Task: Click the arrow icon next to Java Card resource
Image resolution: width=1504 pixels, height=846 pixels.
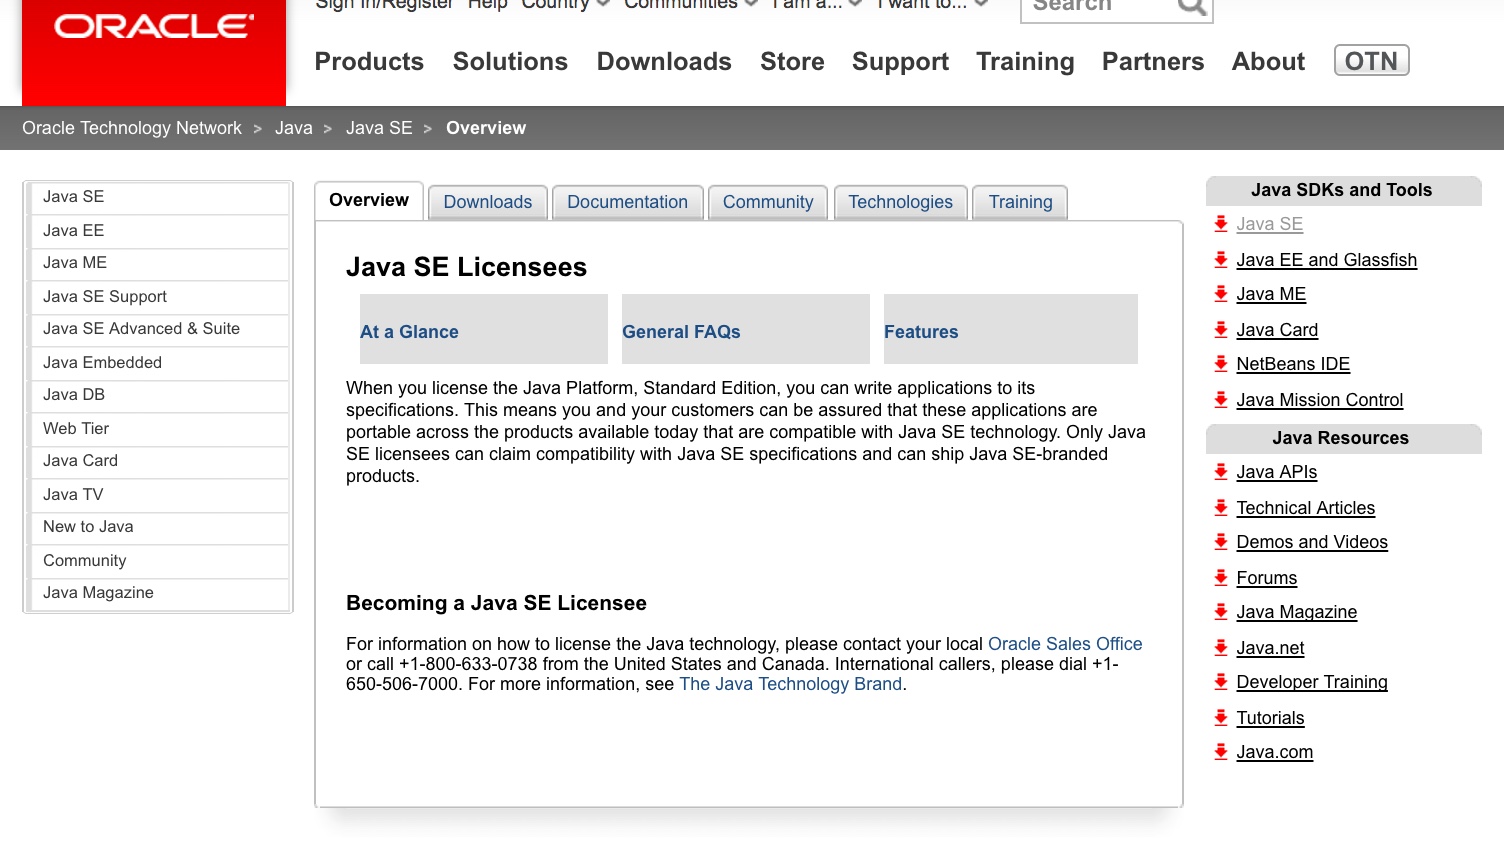Action: pos(1221,330)
